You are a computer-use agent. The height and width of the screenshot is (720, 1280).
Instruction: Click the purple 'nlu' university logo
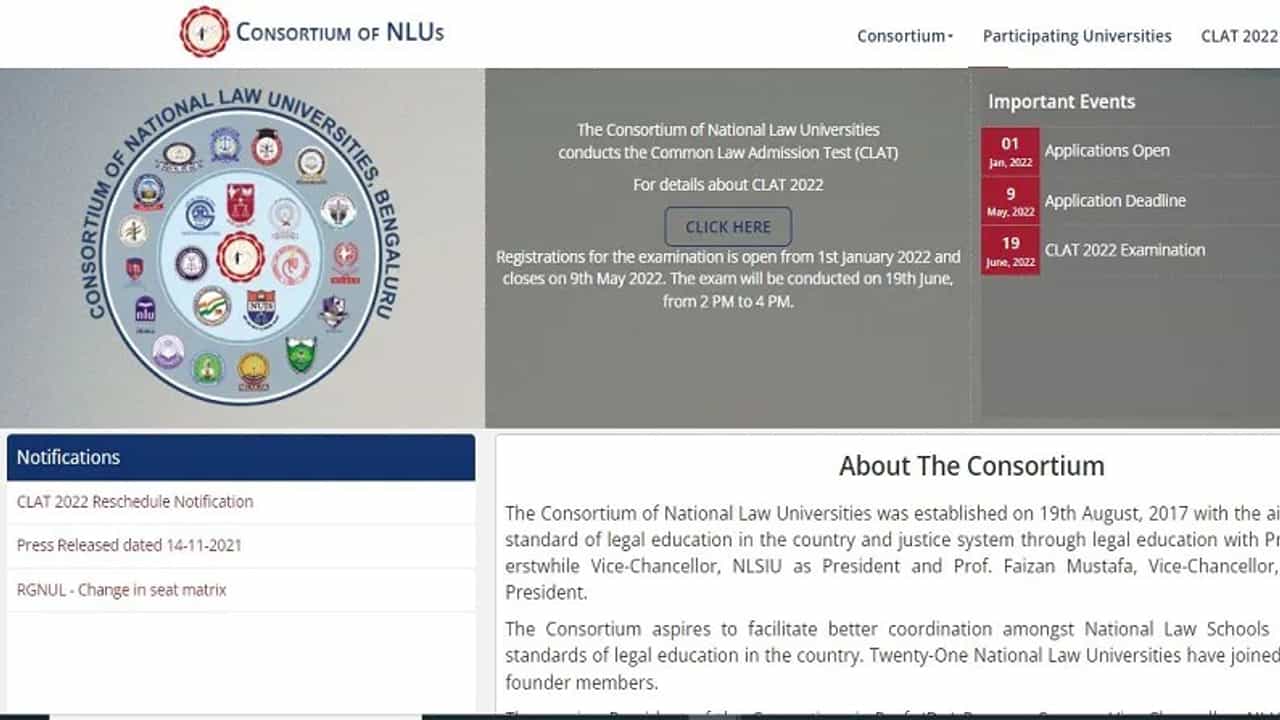click(145, 310)
